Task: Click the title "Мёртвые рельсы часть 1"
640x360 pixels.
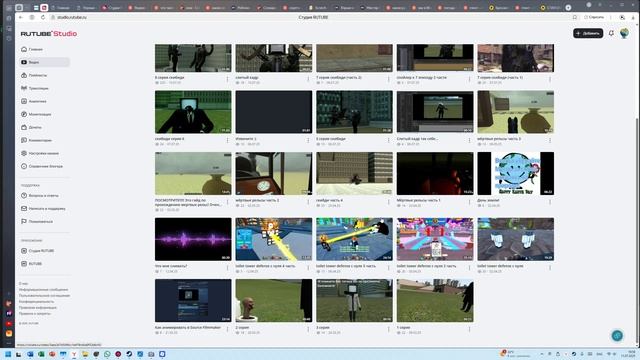Action: pos(418,200)
